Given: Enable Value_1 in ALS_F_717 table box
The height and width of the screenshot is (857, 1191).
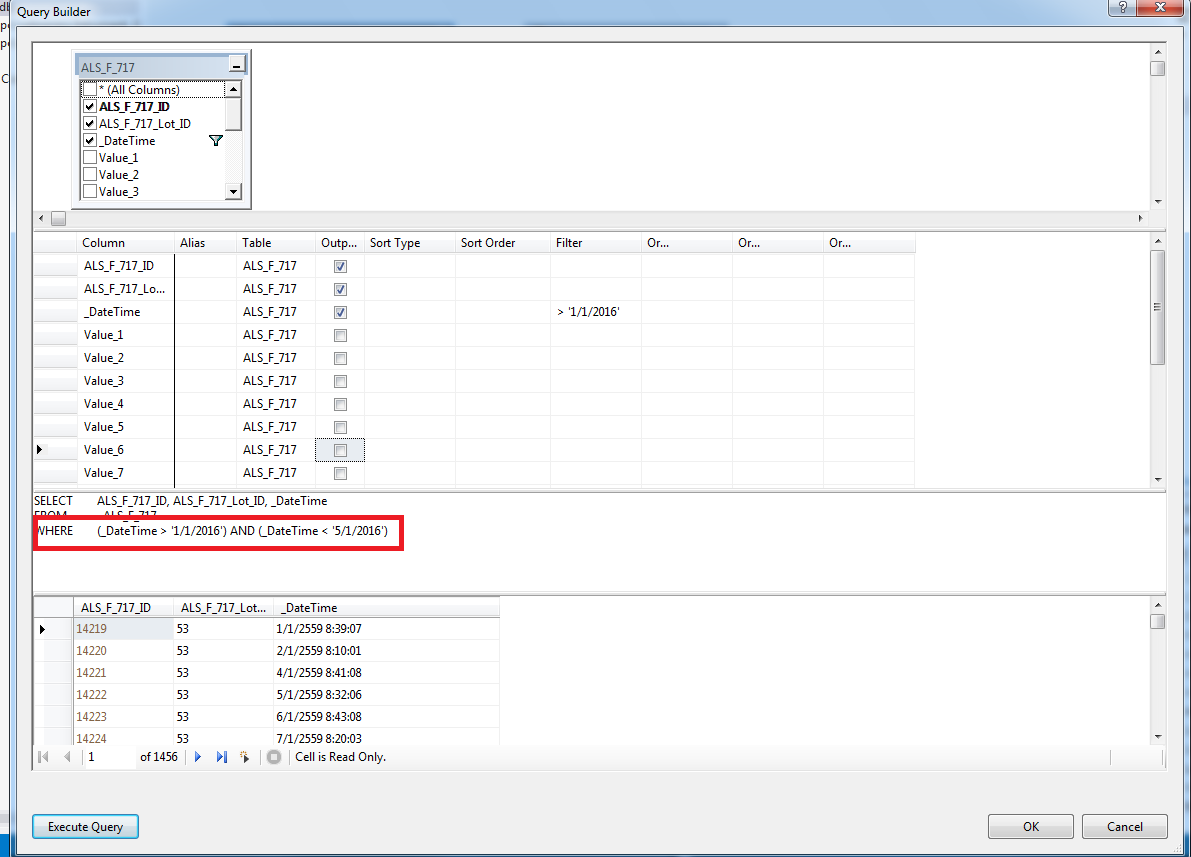Looking at the screenshot, I should pyautogui.click(x=90, y=158).
